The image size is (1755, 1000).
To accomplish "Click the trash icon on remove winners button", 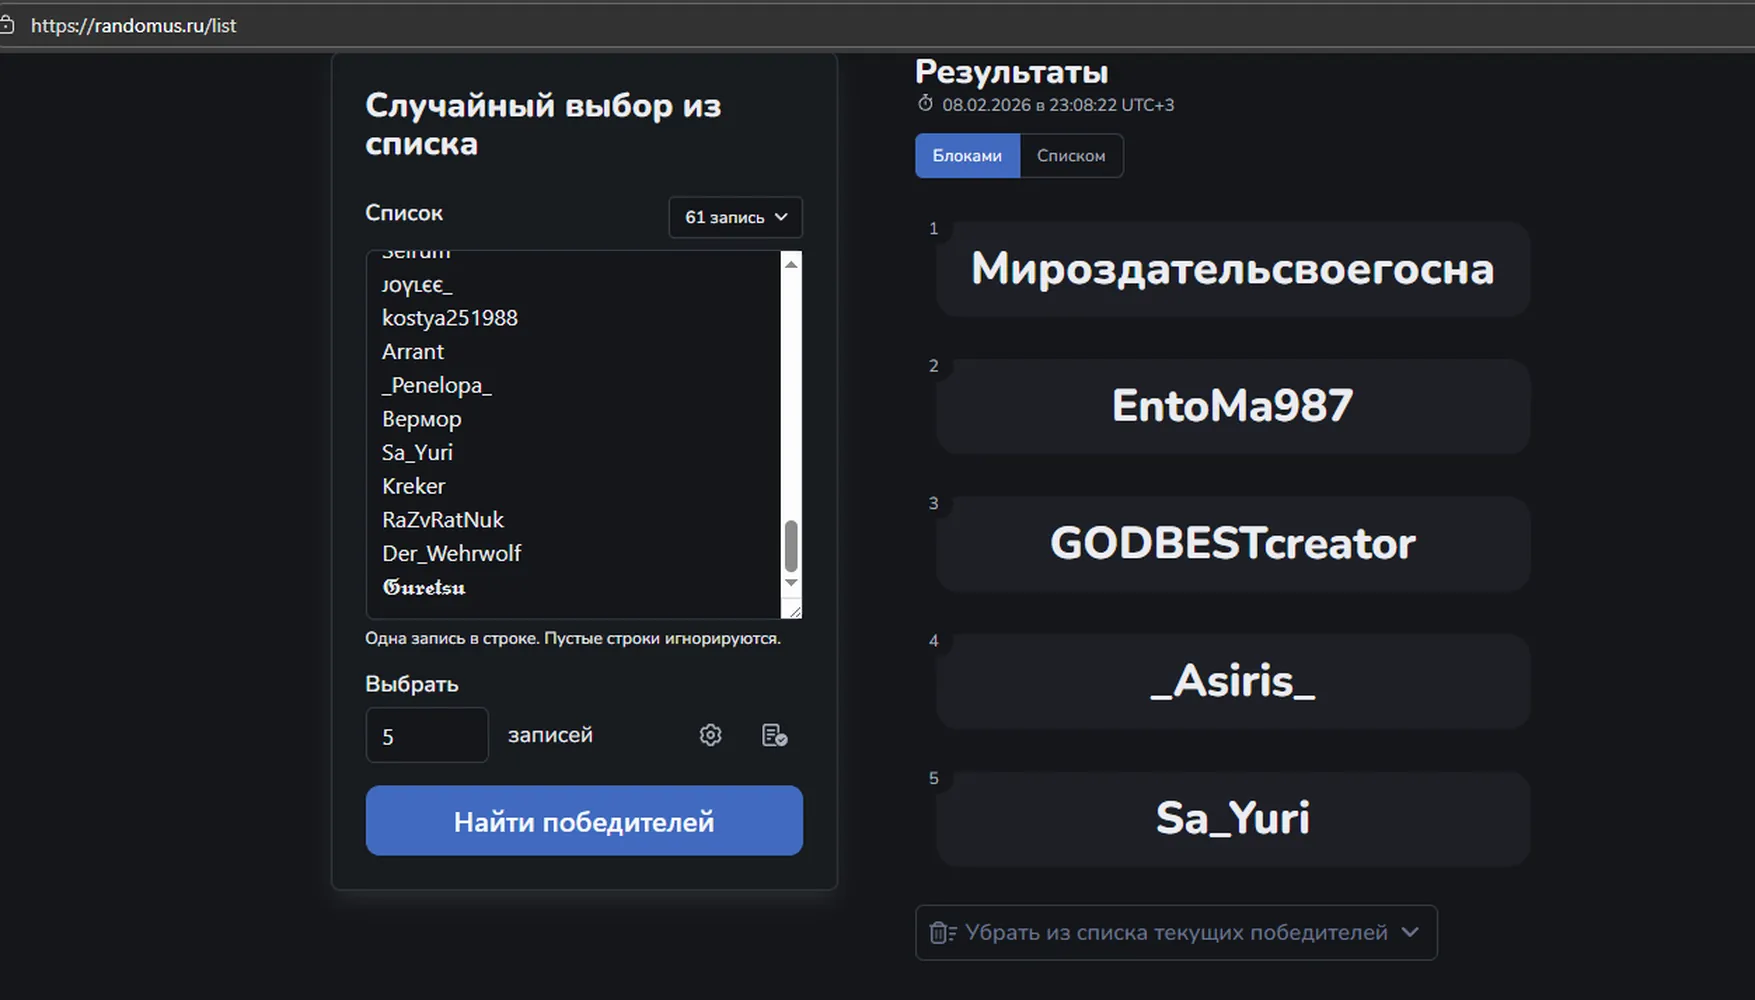I will 942,932.
